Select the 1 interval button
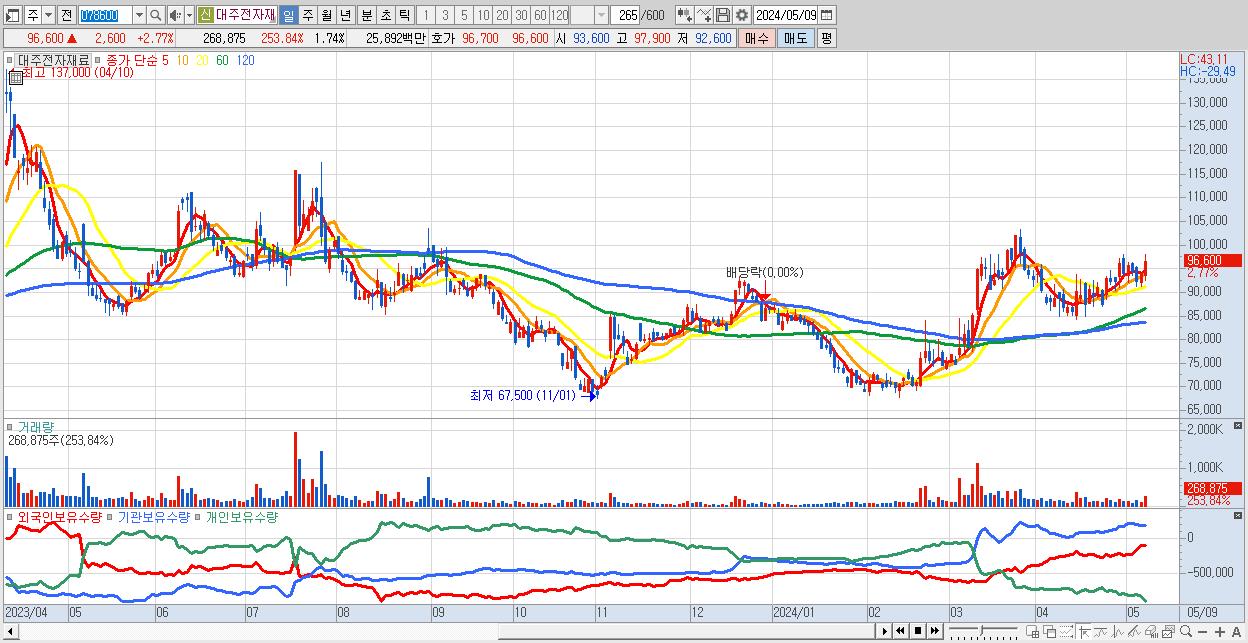 click(425, 15)
